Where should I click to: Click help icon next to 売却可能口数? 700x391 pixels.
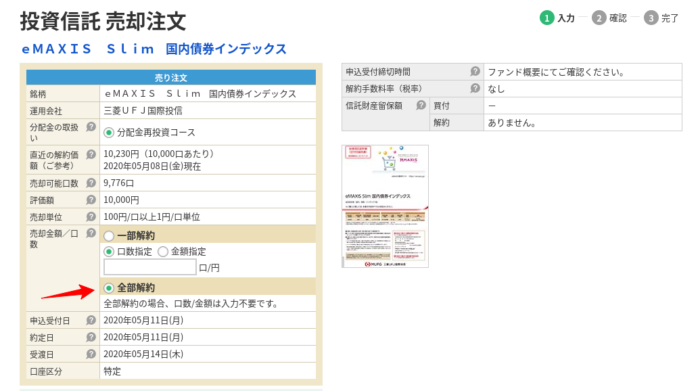click(91, 183)
